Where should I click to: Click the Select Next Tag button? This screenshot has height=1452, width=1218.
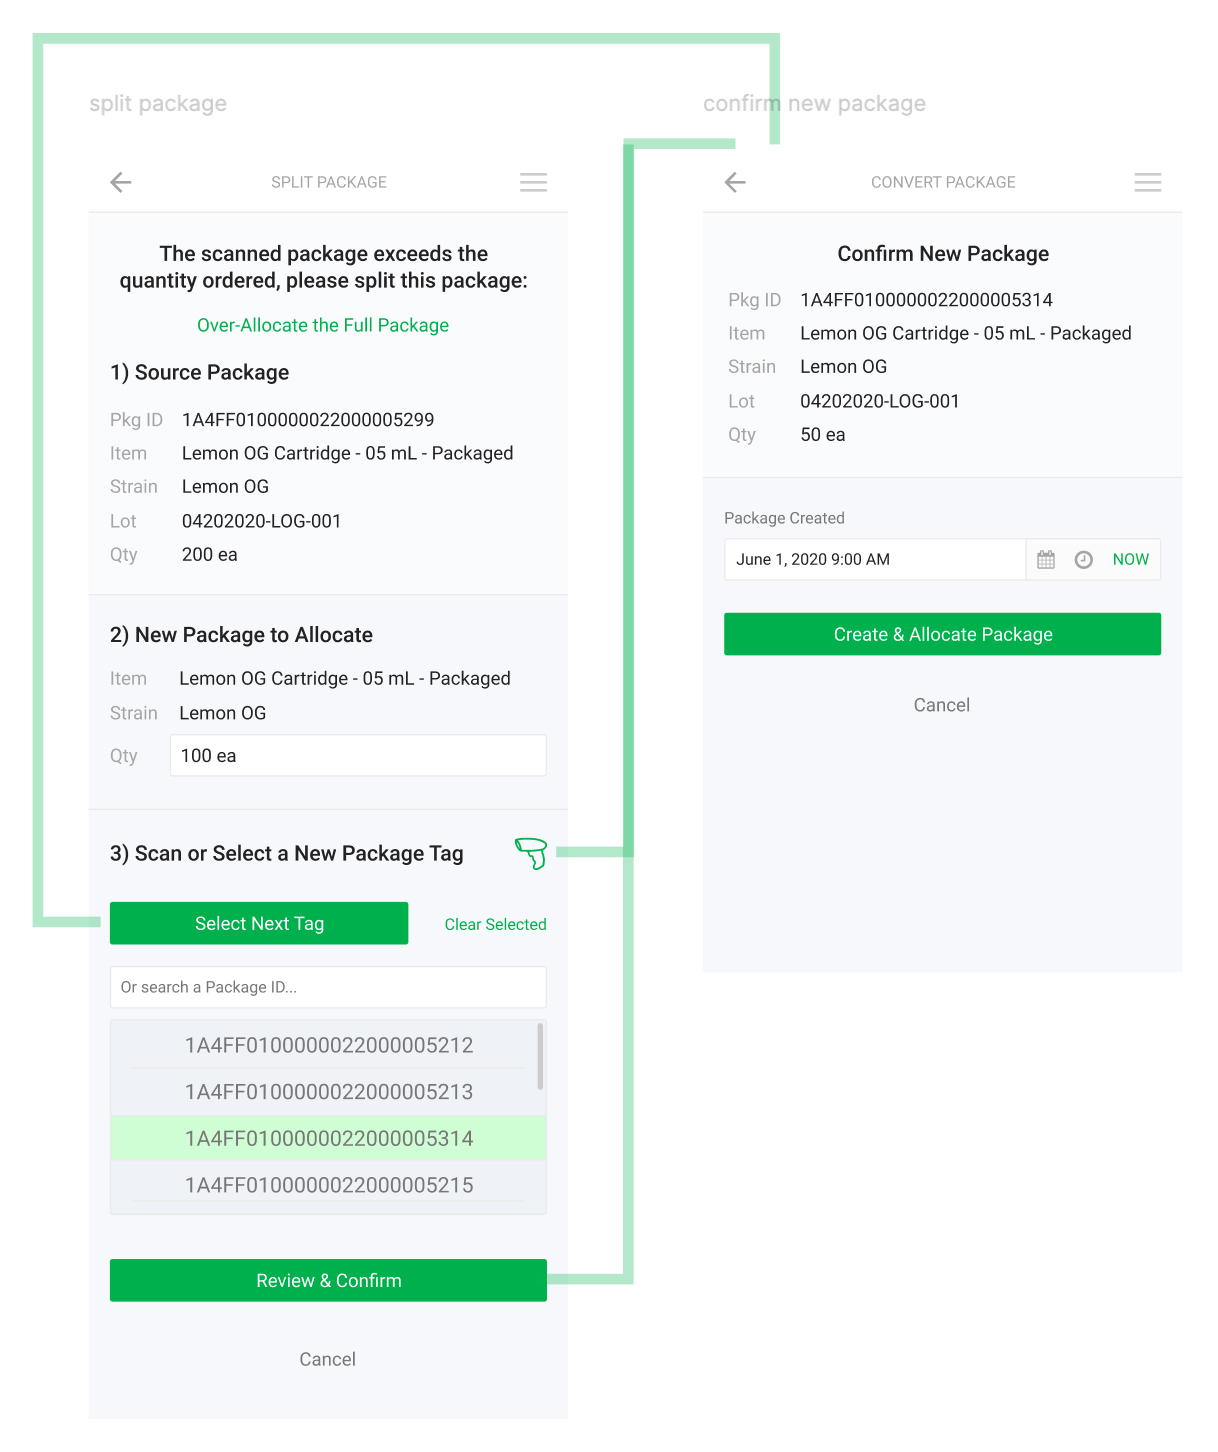[259, 923]
